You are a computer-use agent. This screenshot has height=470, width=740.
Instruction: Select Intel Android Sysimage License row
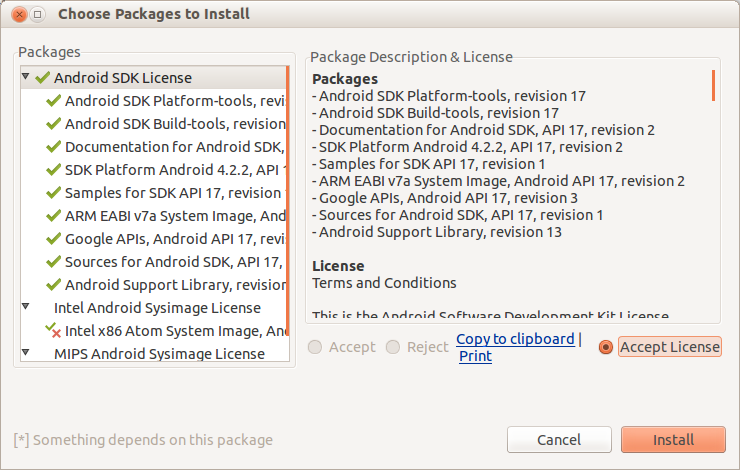click(153, 308)
